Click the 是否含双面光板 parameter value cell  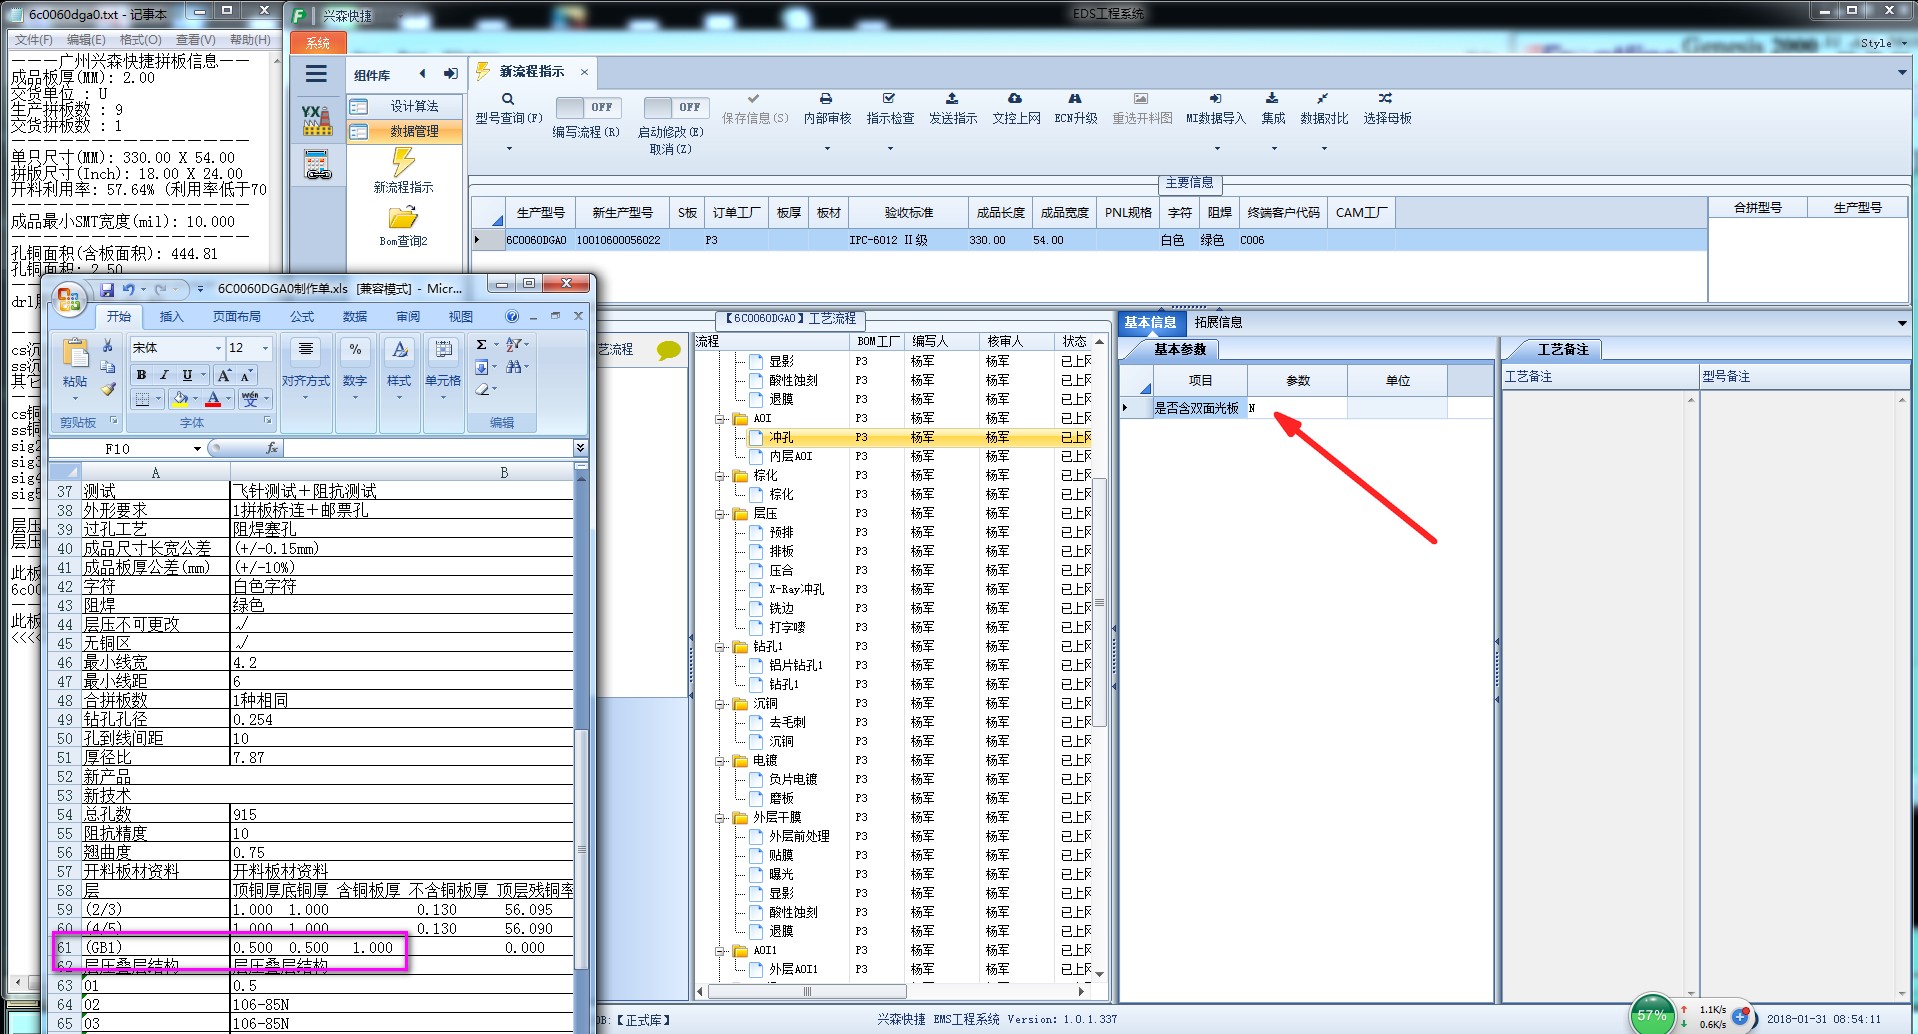tap(1296, 408)
